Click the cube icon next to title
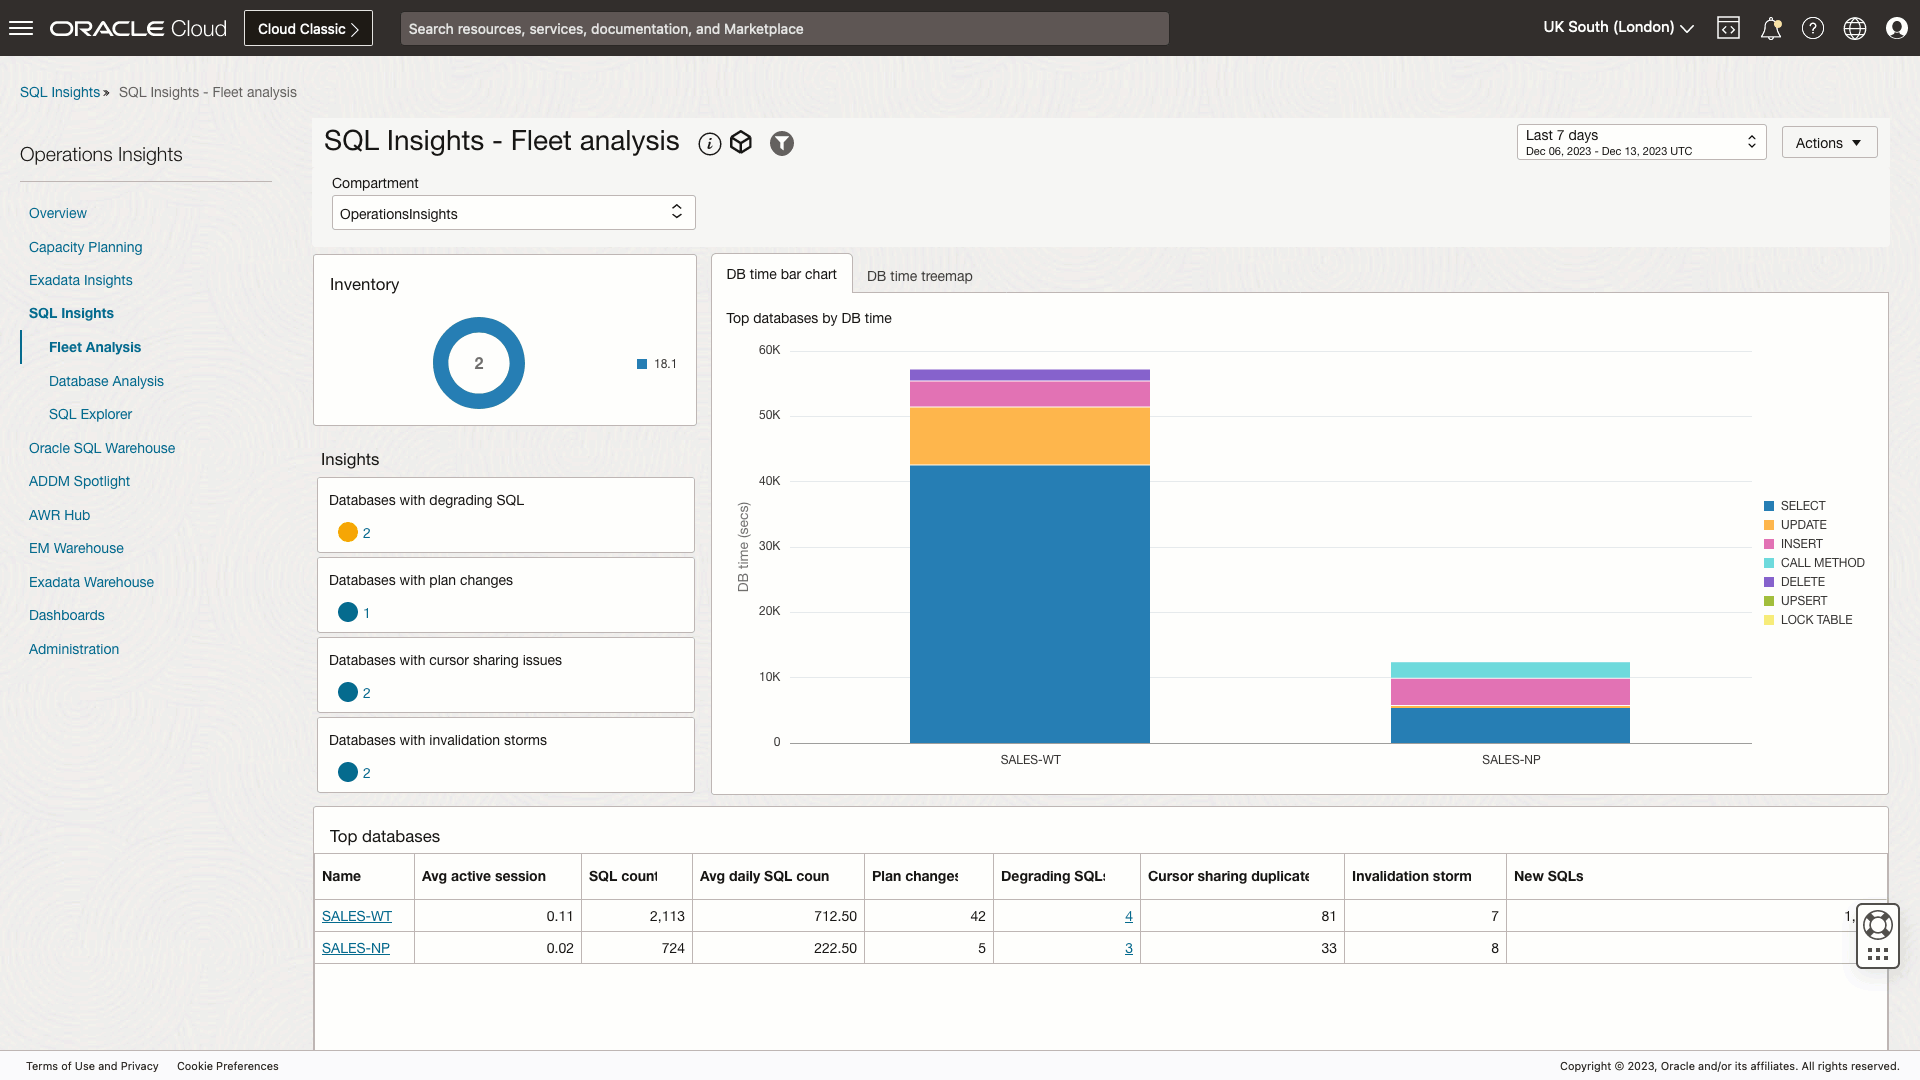The width and height of the screenshot is (1920, 1080). (741, 143)
